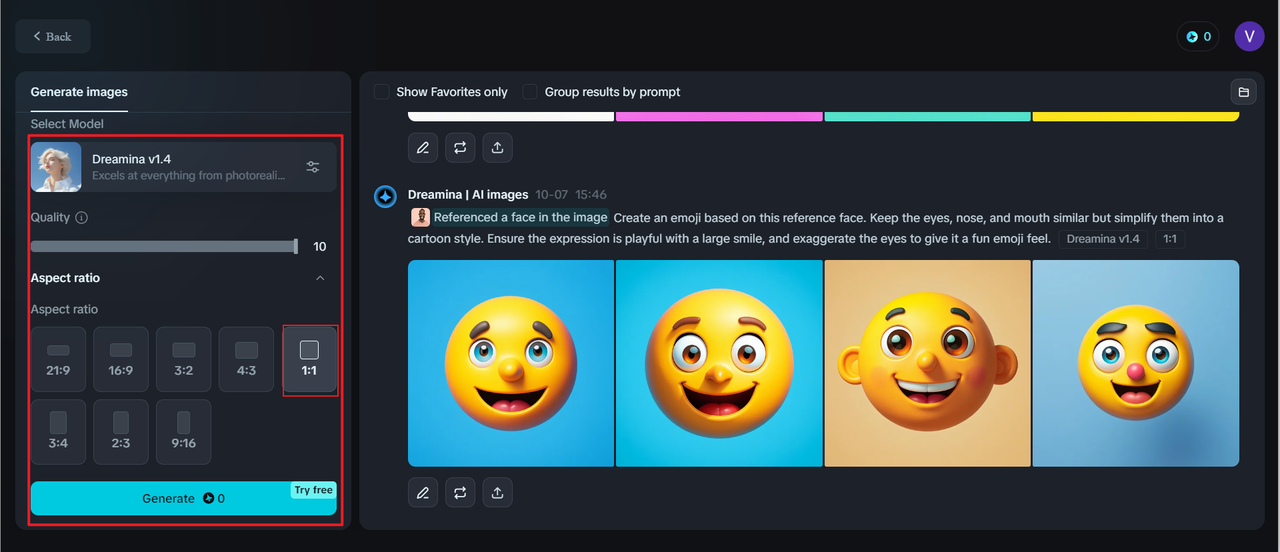Viewport: 1280px width, 552px height.
Task: Enable Show Favorites only checkbox
Action: 382,92
